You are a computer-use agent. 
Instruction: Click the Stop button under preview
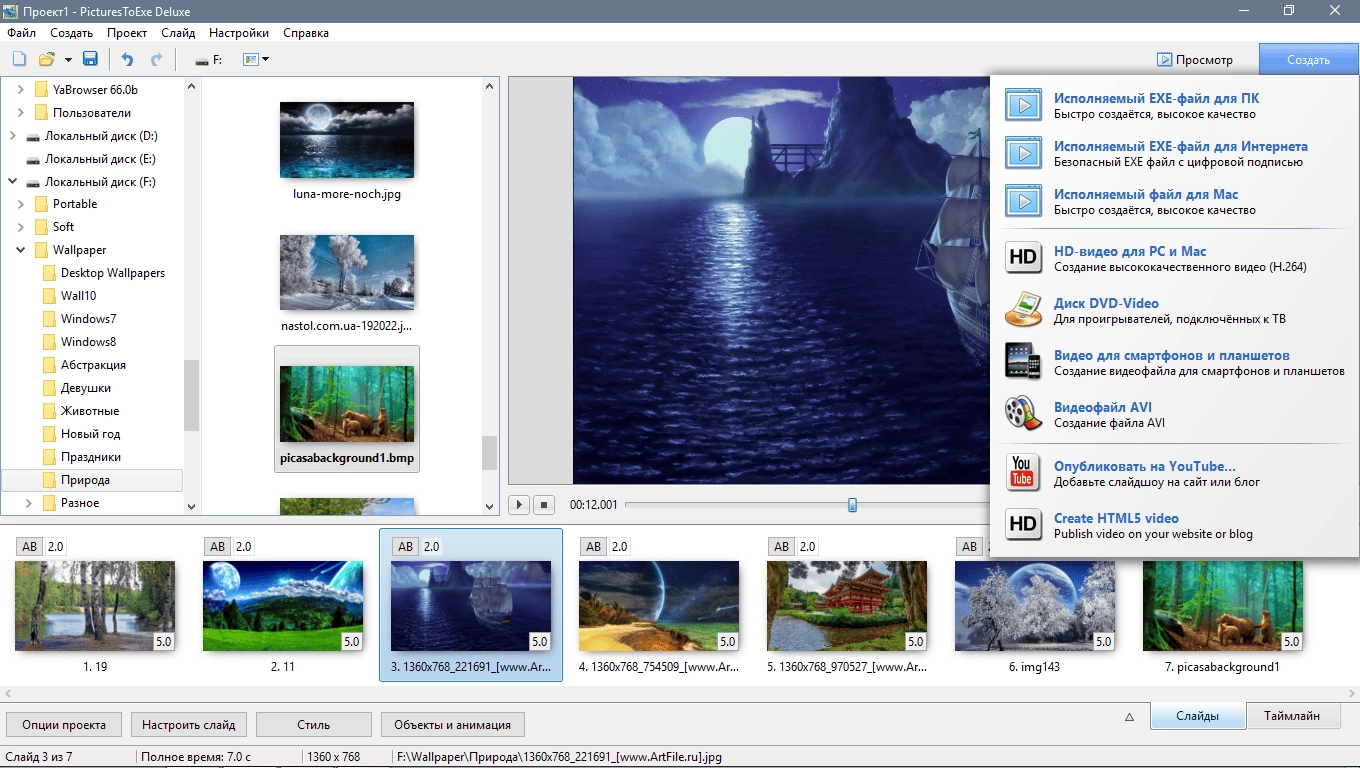pos(544,505)
